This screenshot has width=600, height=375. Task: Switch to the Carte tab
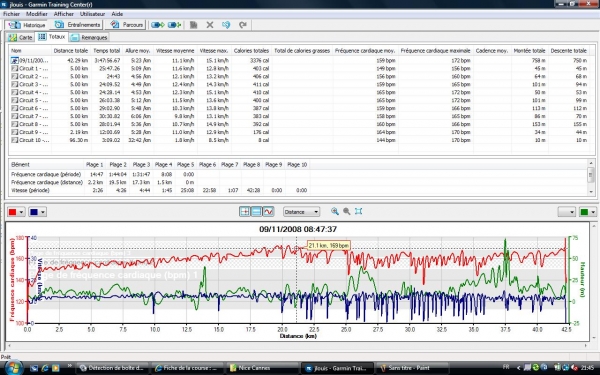point(20,37)
